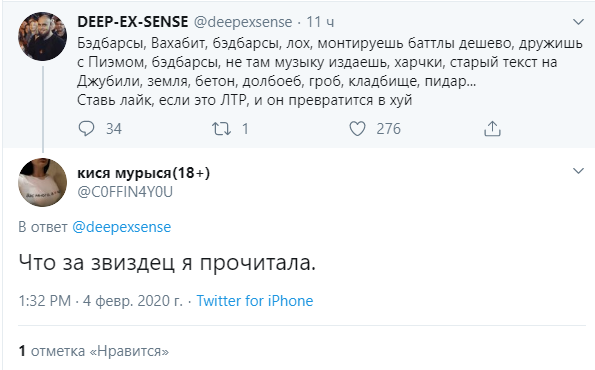
Task: Open the 1:32 PM · 4 февр. 2020 timestamp
Action: click(101, 301)
